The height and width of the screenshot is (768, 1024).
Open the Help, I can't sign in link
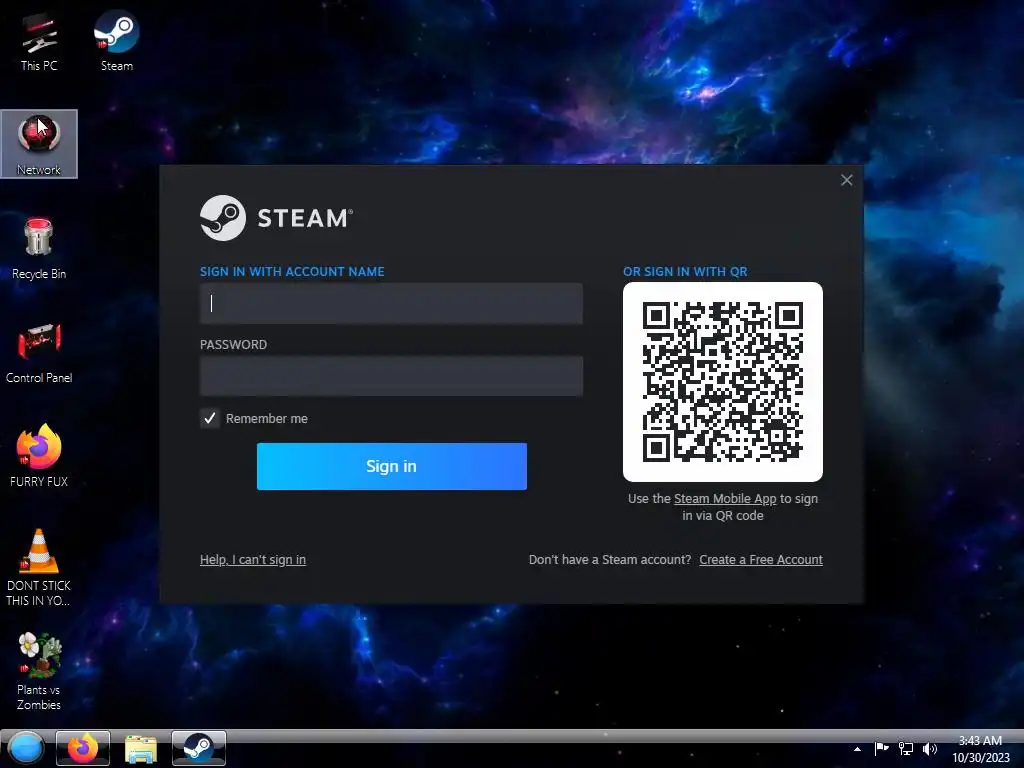pos(253,560)
